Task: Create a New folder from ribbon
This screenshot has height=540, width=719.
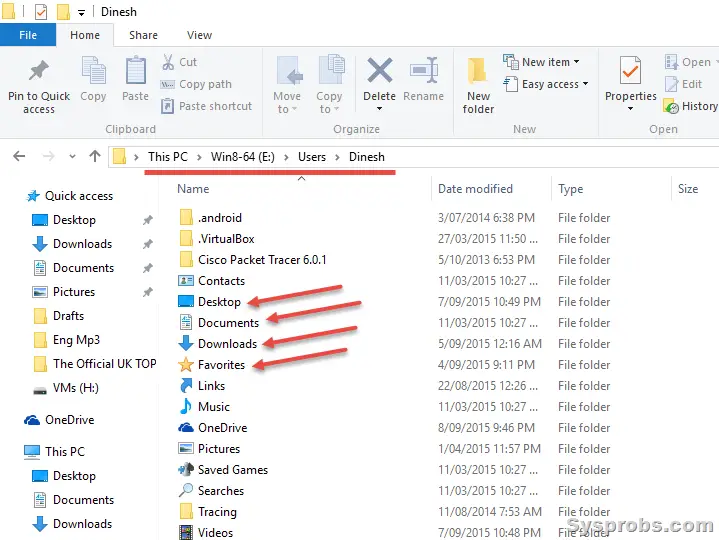Action: [x=478, y=86]
